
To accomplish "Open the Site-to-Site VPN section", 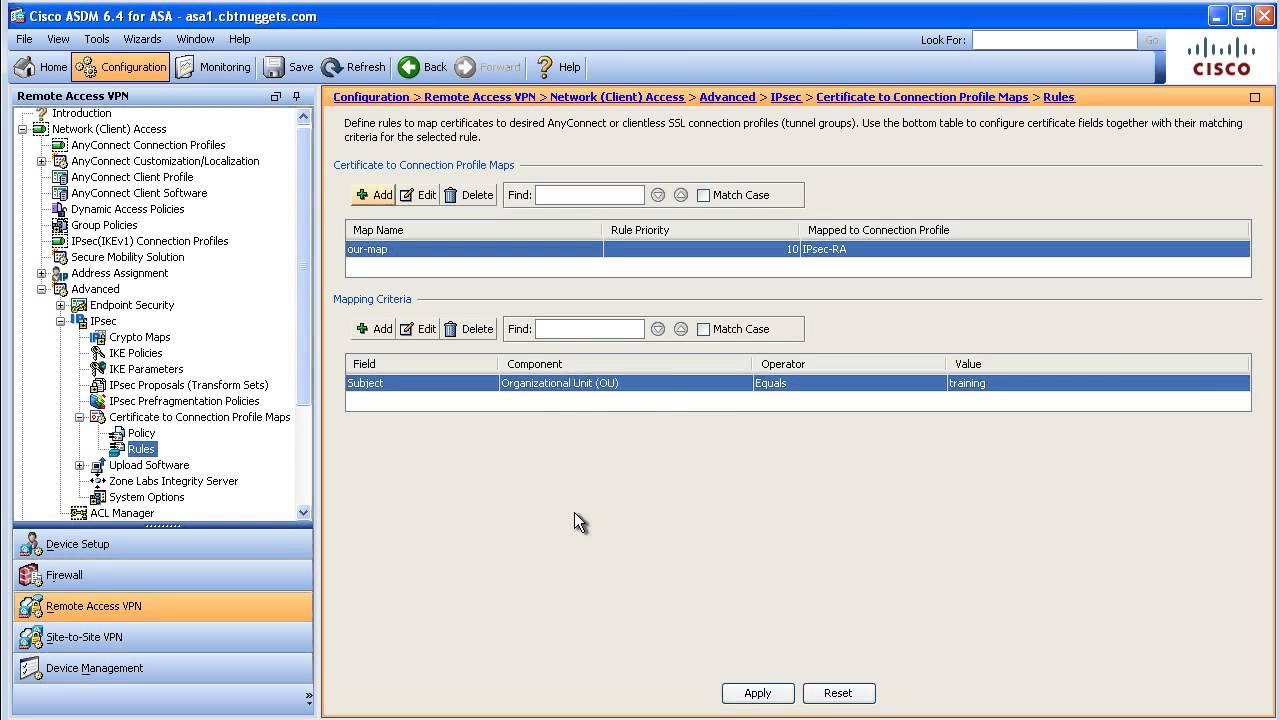I will pyautogui.click(x=163, y=637).
